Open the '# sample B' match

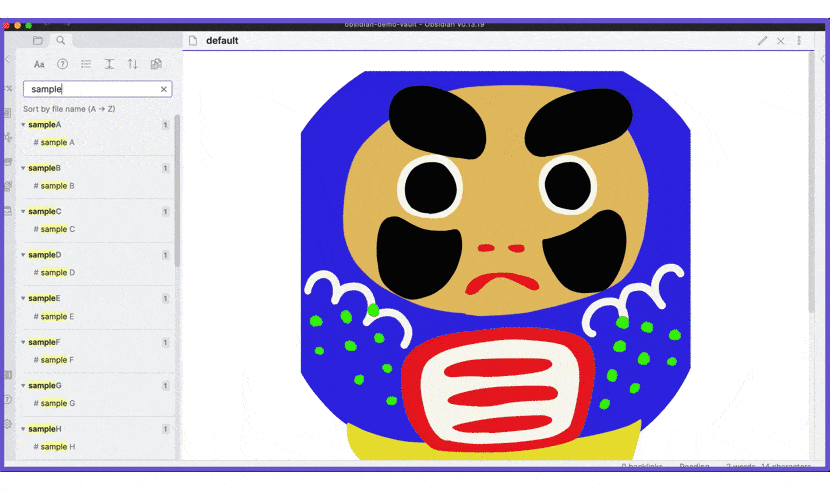54,186
